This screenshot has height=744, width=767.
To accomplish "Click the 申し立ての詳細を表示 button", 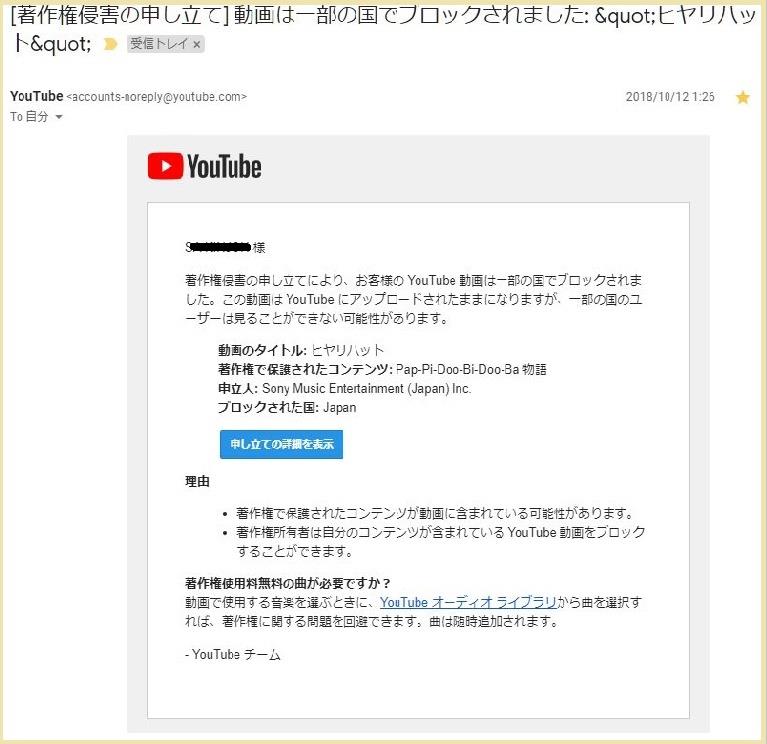I will pos(281,444).
